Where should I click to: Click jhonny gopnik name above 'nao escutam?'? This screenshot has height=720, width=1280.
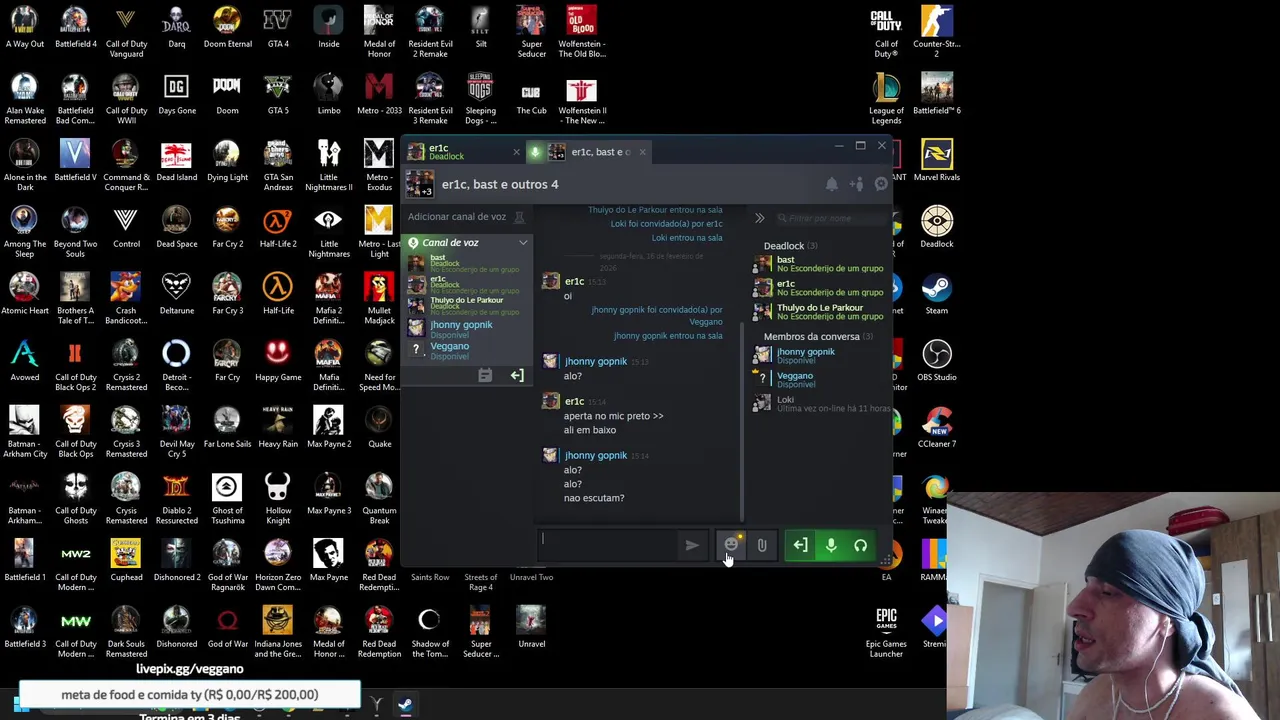596,456
